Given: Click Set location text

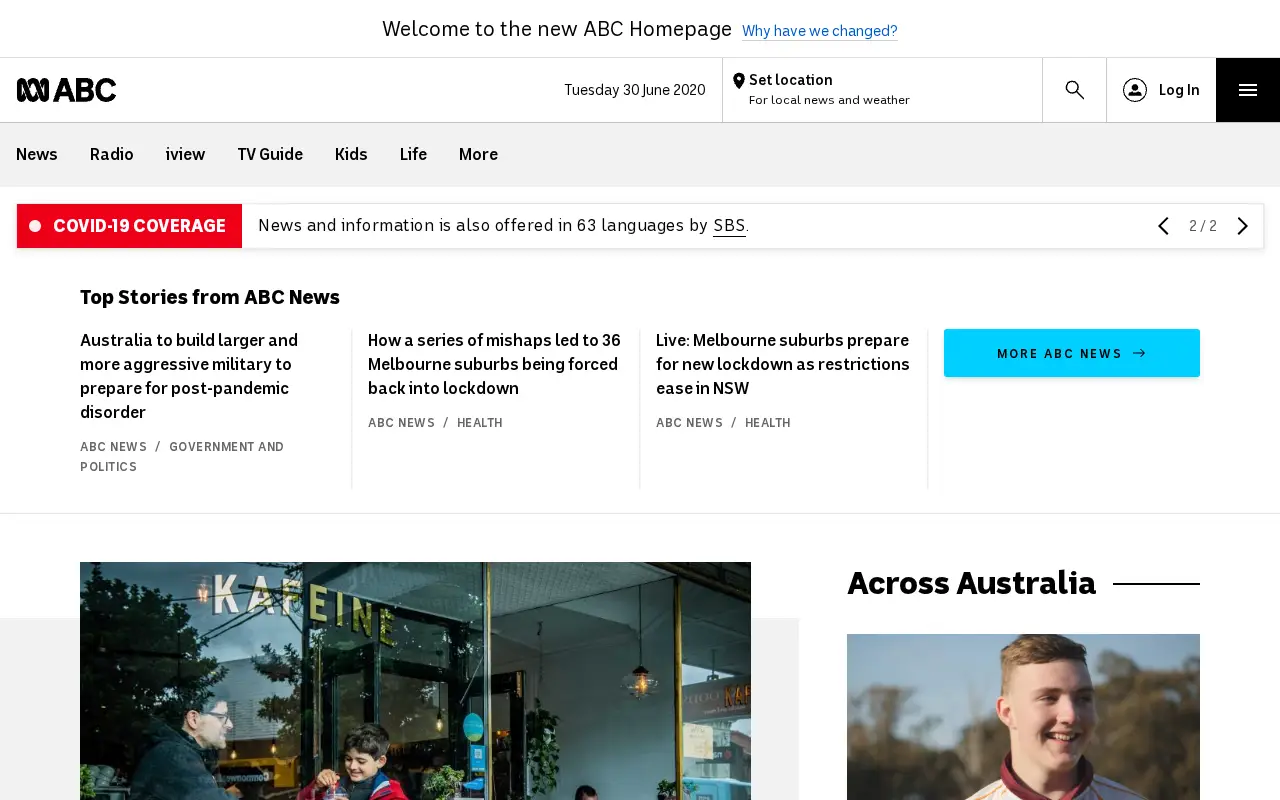Looking at the screenshot, I should point(790,80).
